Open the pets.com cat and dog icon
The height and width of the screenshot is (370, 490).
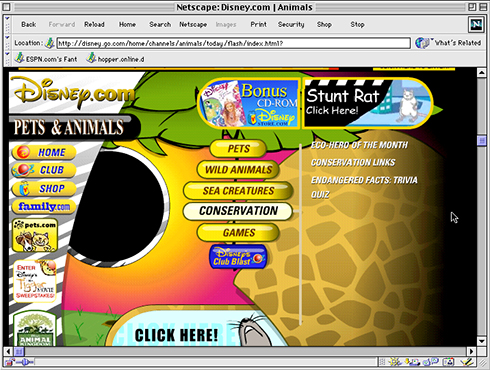click(x=35, y=235)
